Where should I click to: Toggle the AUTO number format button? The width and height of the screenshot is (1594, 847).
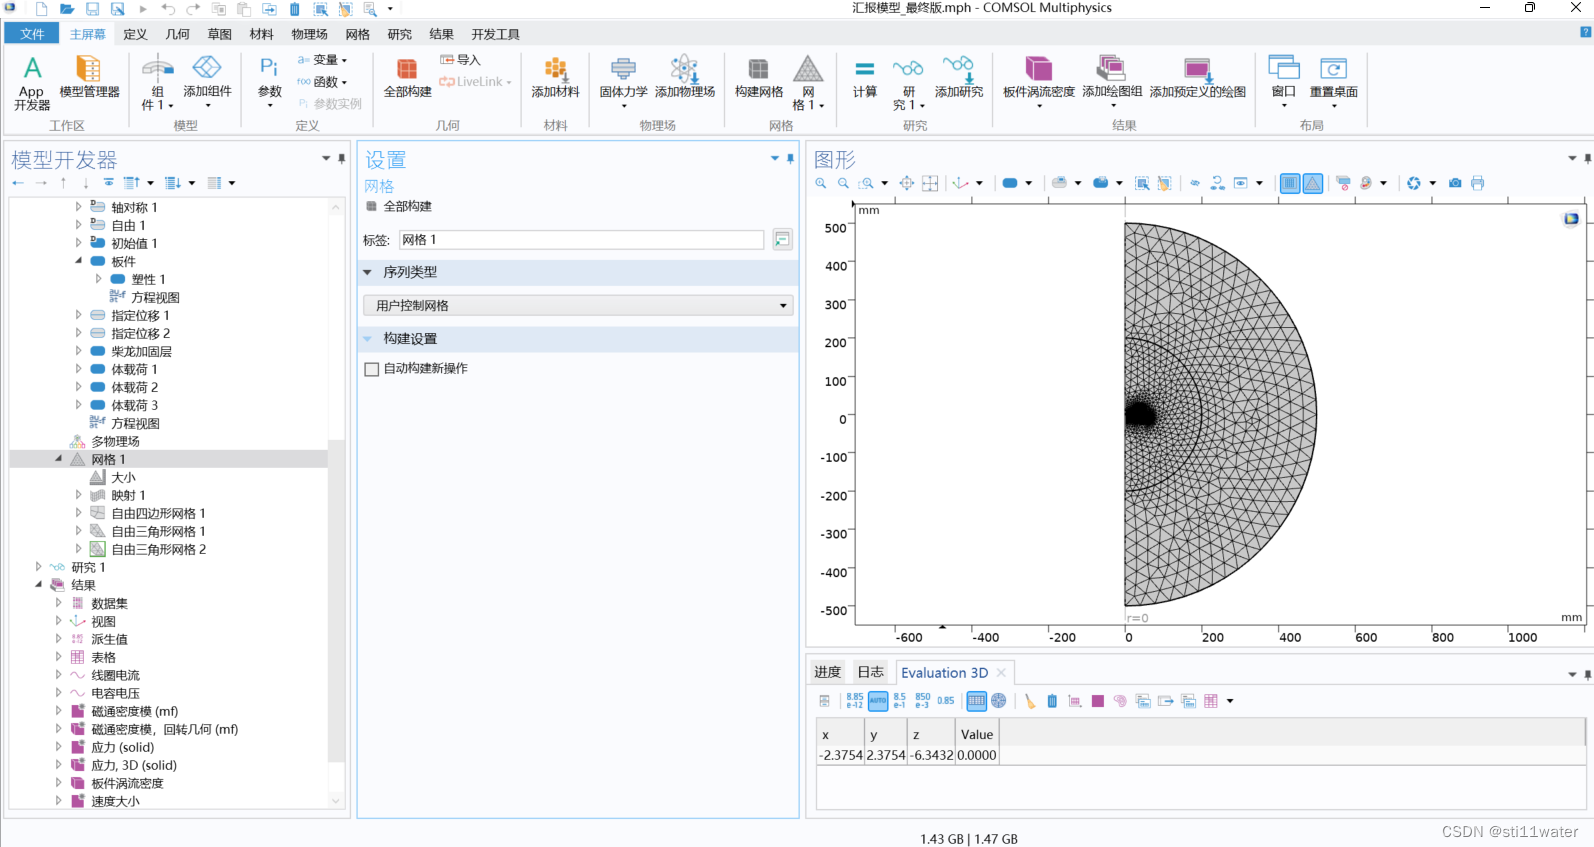[x=878, y=701]
